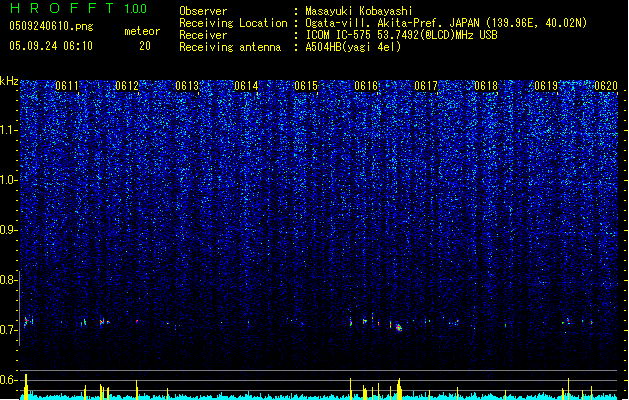Click the Receiving Location label
This screenshot has height=400, width=629.
click(x=233, y=23)
